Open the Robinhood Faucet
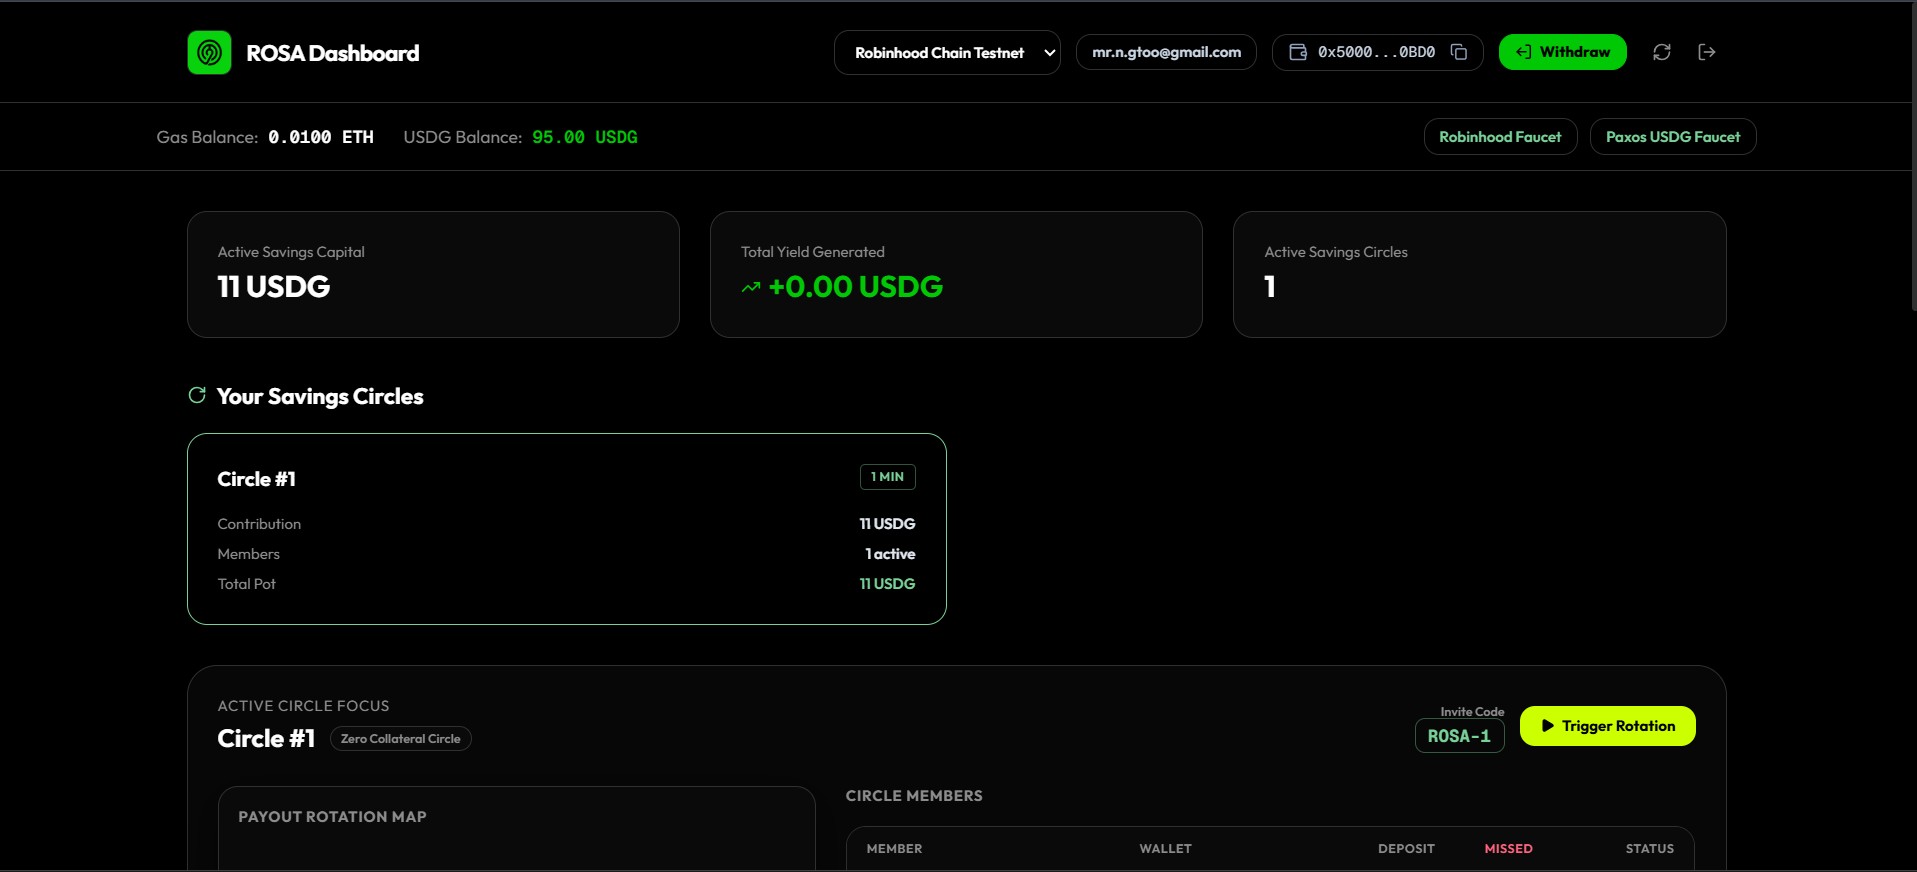This screenshot has height=872, width=1917. (x=1500, y=137)
